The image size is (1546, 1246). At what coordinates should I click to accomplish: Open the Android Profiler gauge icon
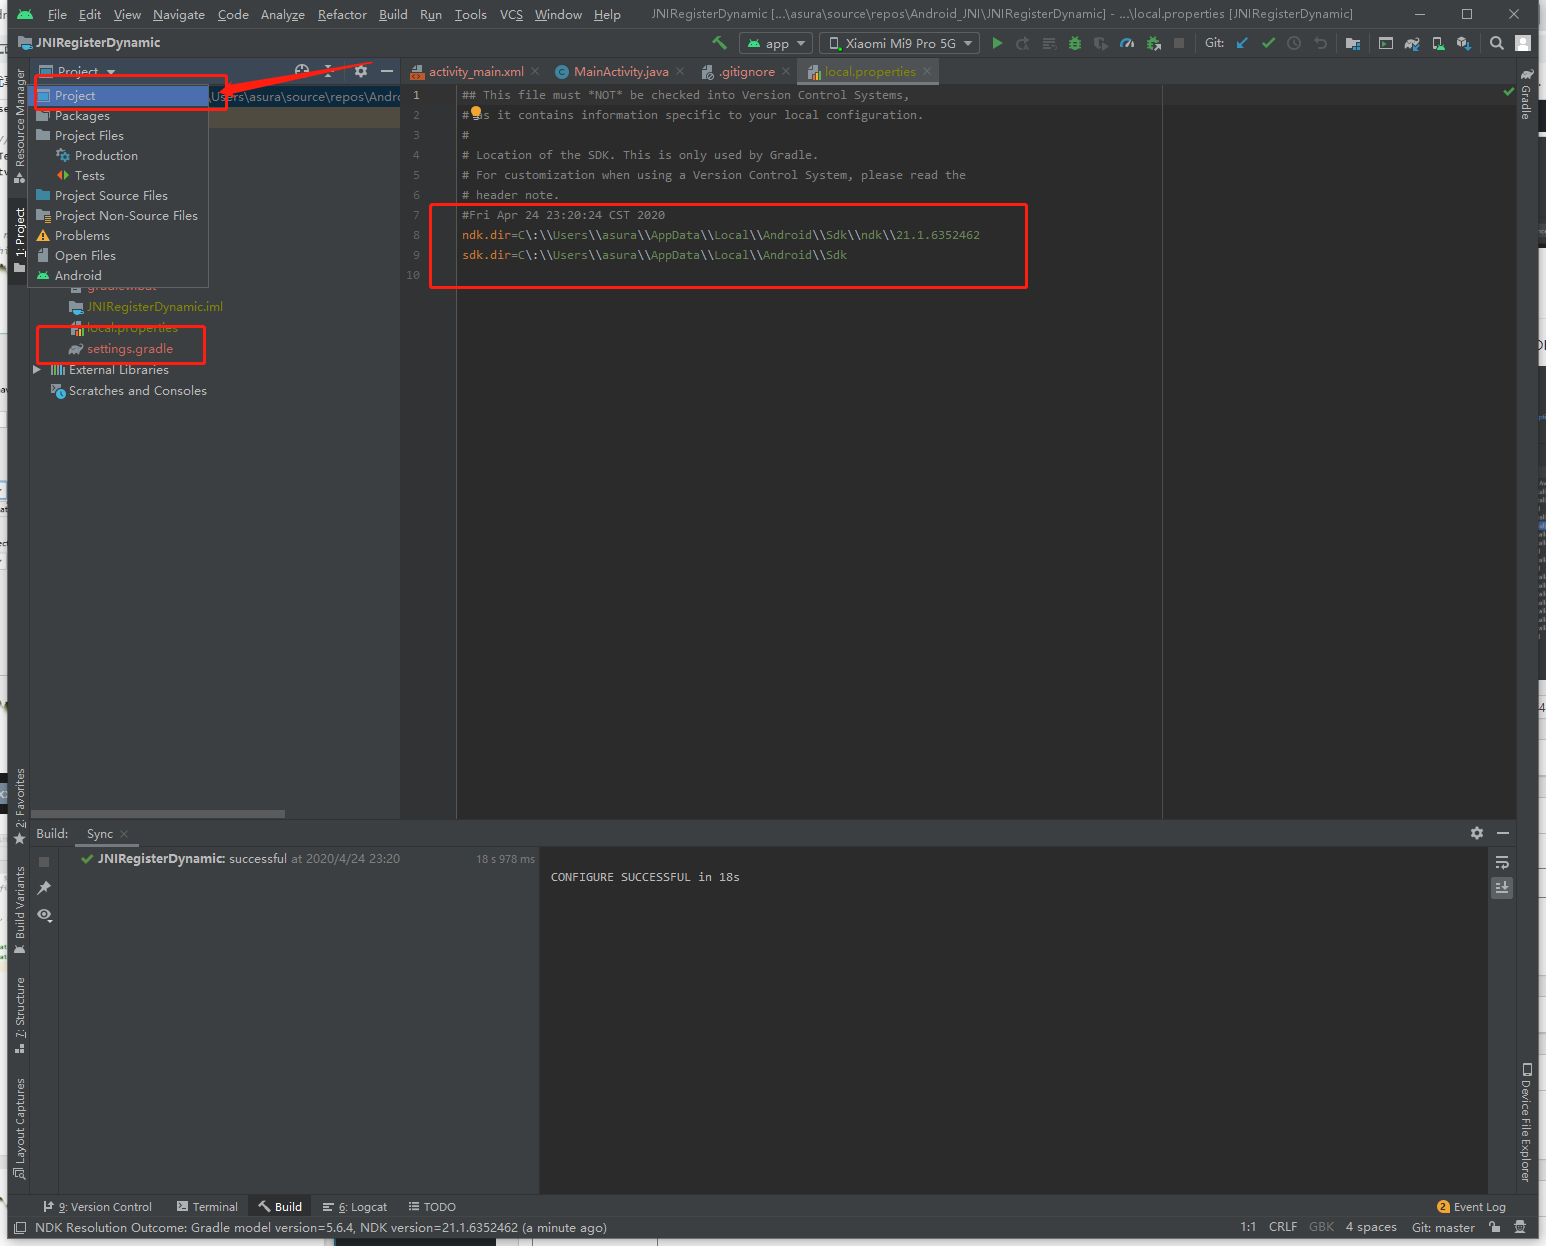[x=1127, y=43]
